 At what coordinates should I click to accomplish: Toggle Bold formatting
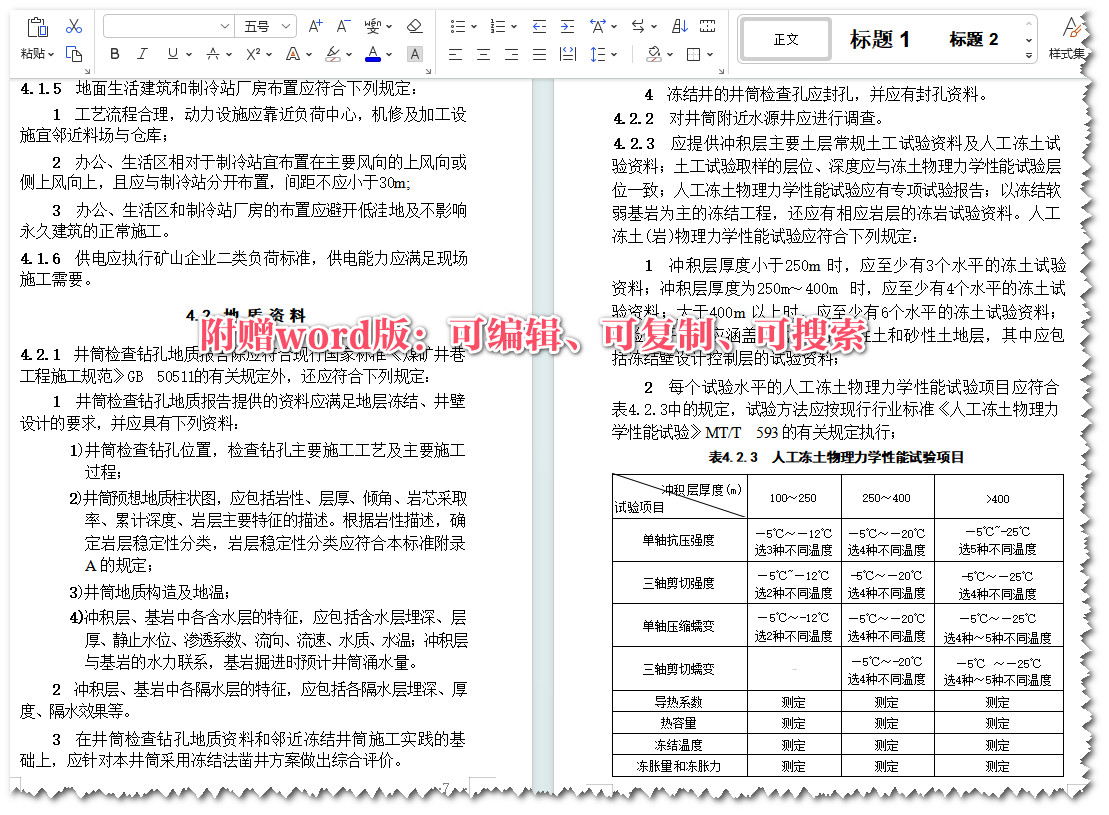point(114,53)
